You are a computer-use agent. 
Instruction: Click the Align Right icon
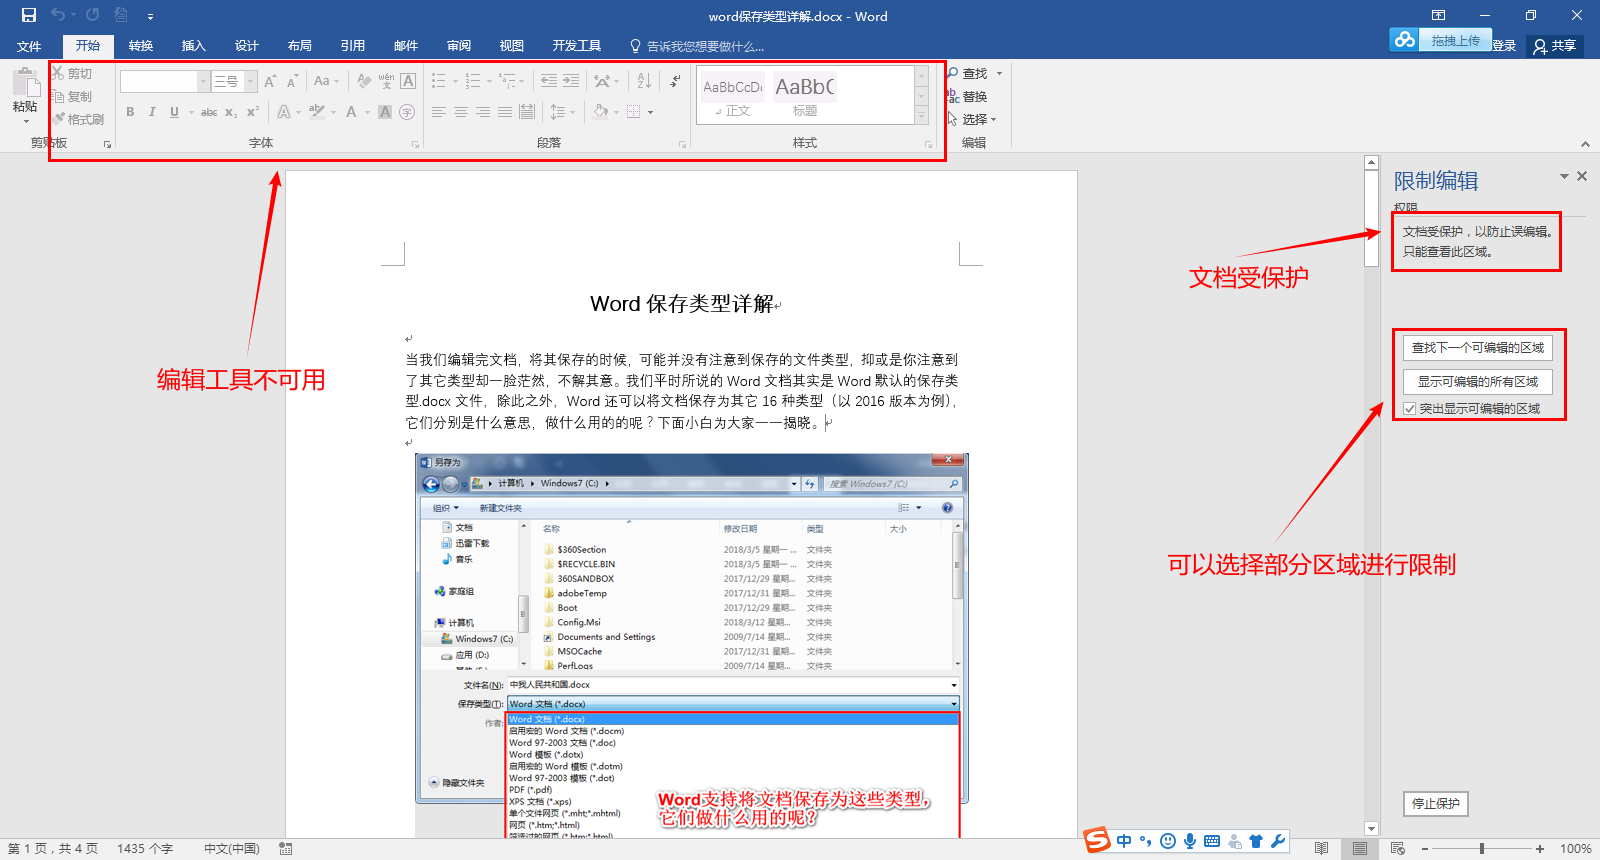click(x=483, y=112)
